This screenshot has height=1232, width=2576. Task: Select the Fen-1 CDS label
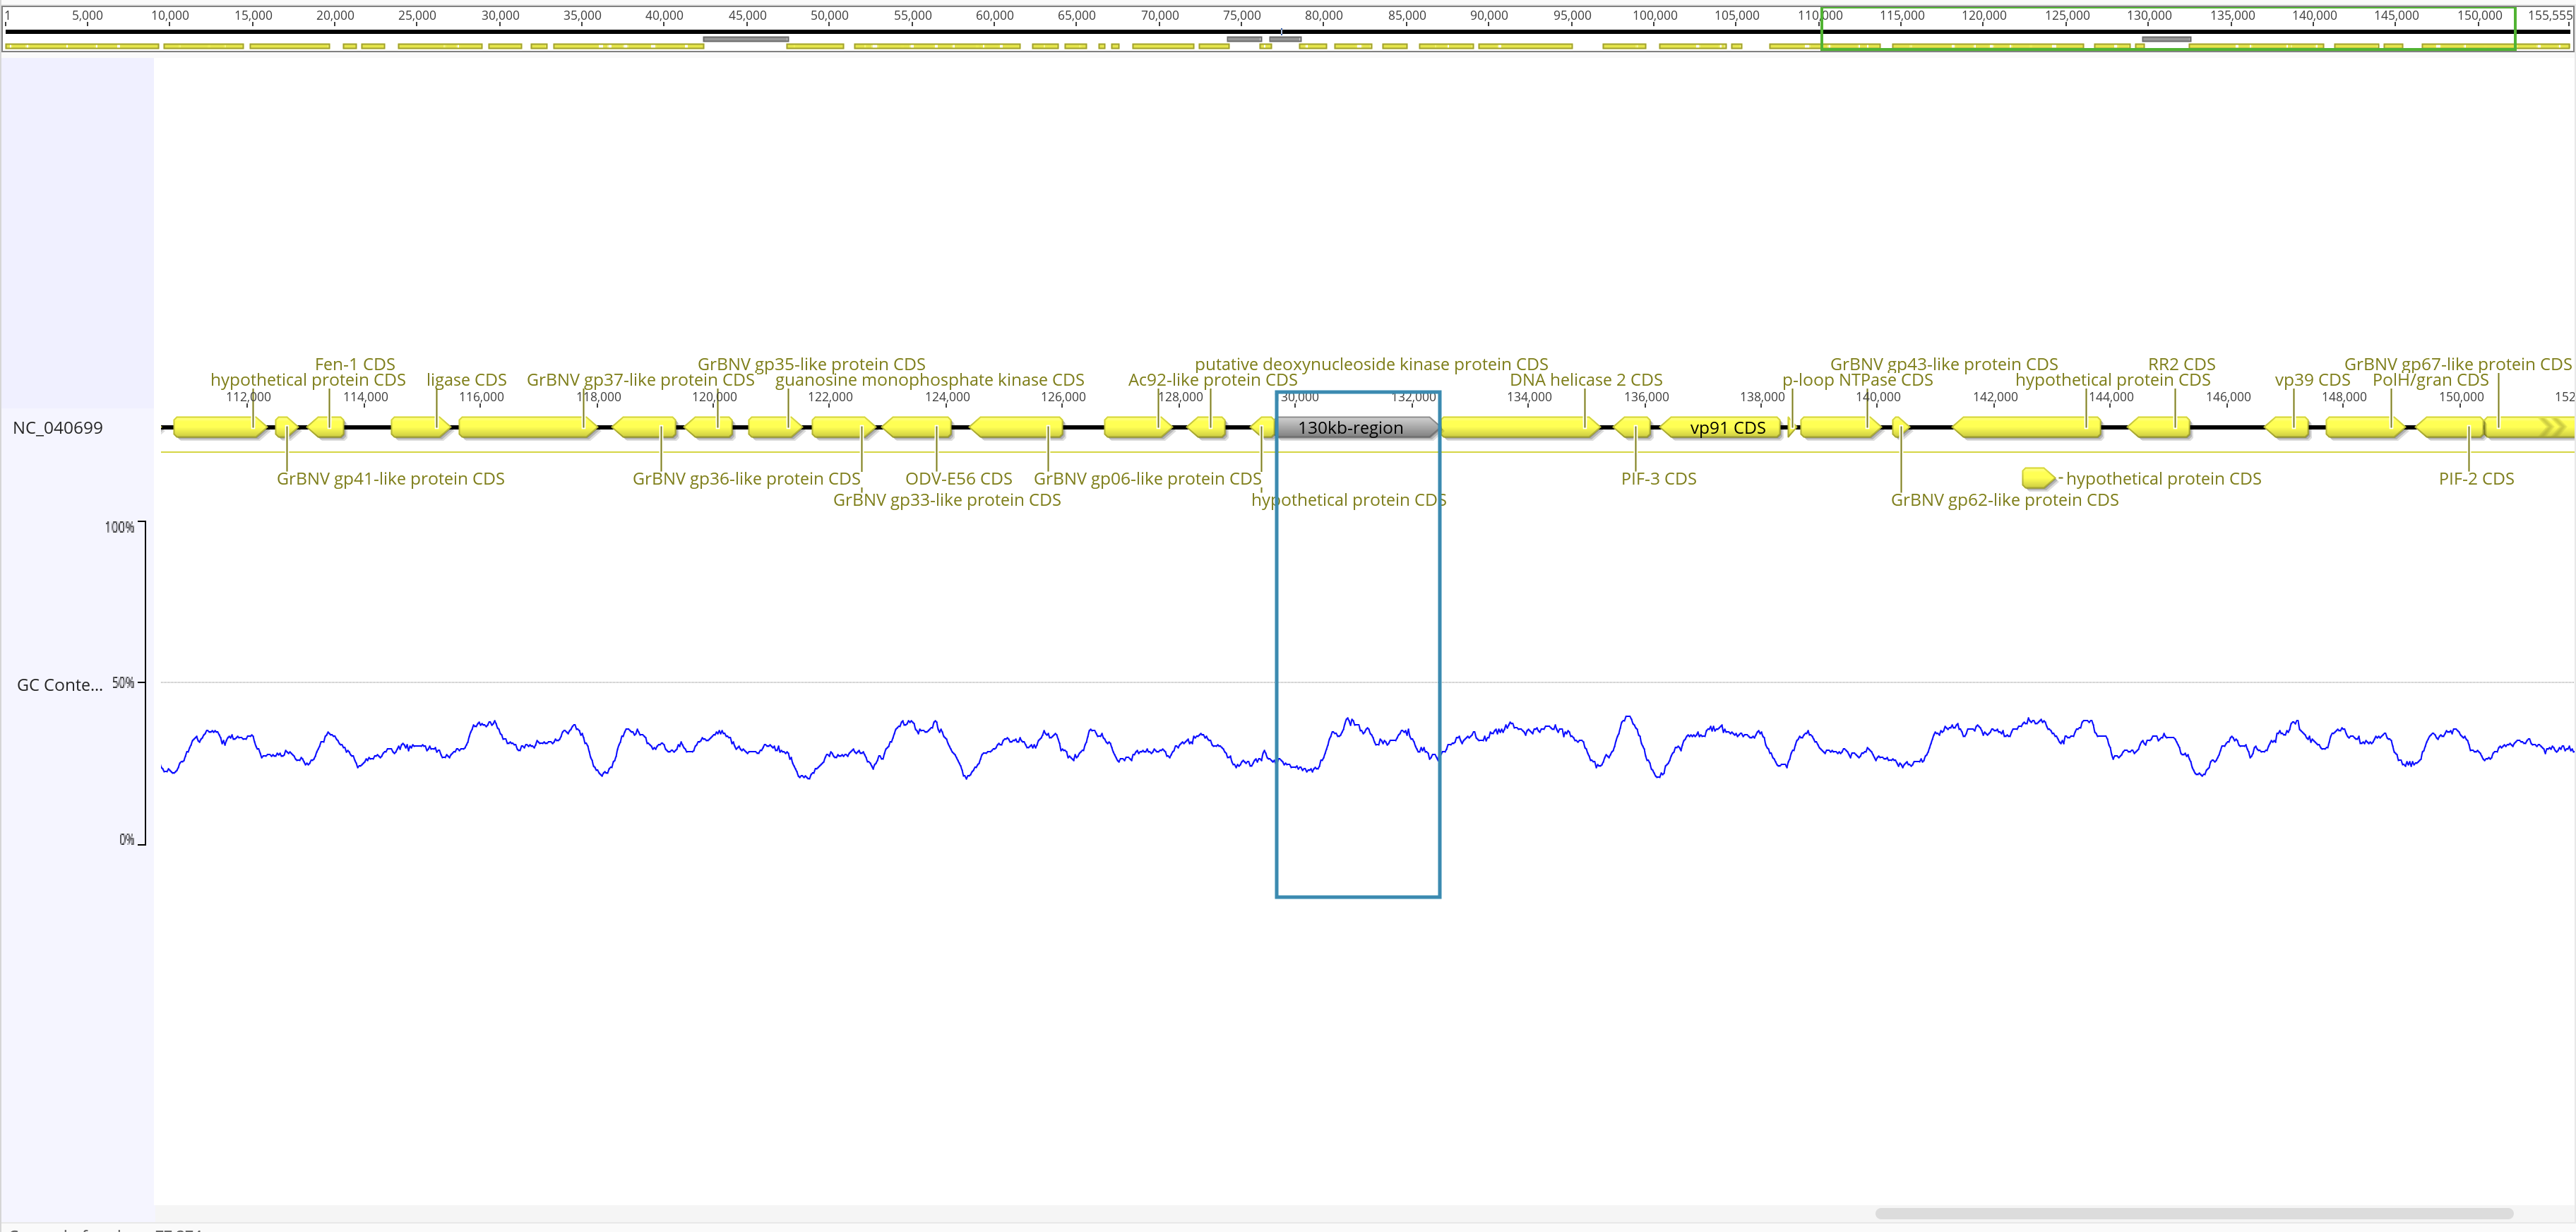(x=355, y=364)
